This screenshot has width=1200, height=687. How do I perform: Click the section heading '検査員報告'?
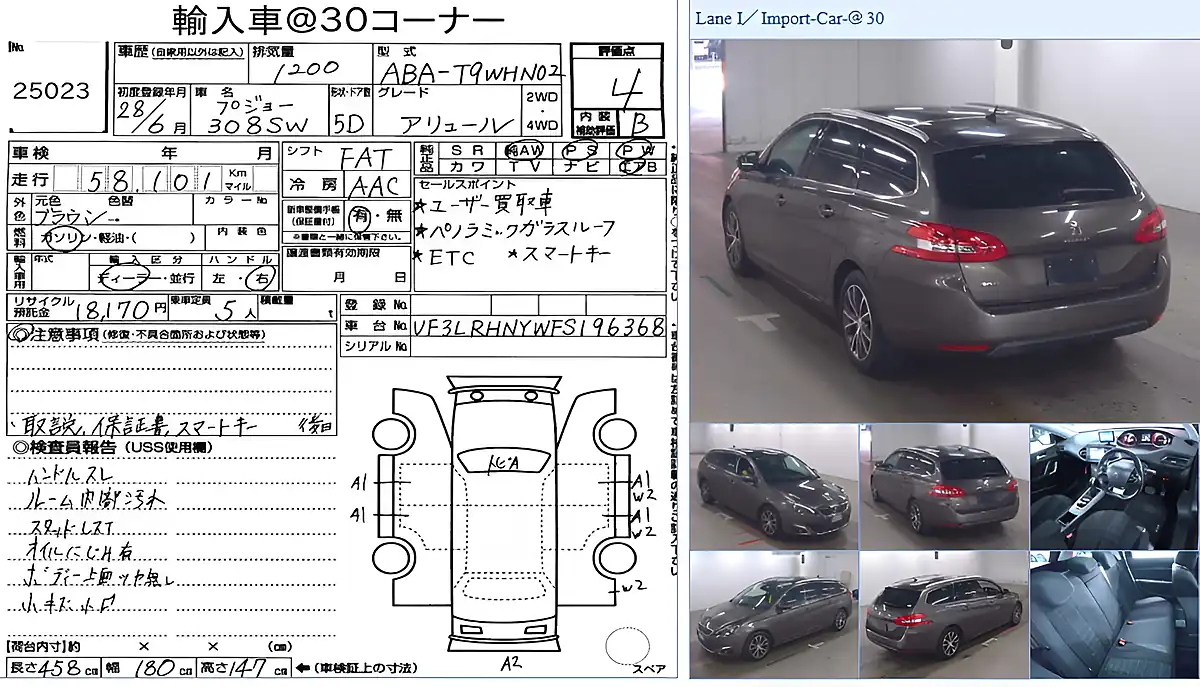tap(71, 446)
